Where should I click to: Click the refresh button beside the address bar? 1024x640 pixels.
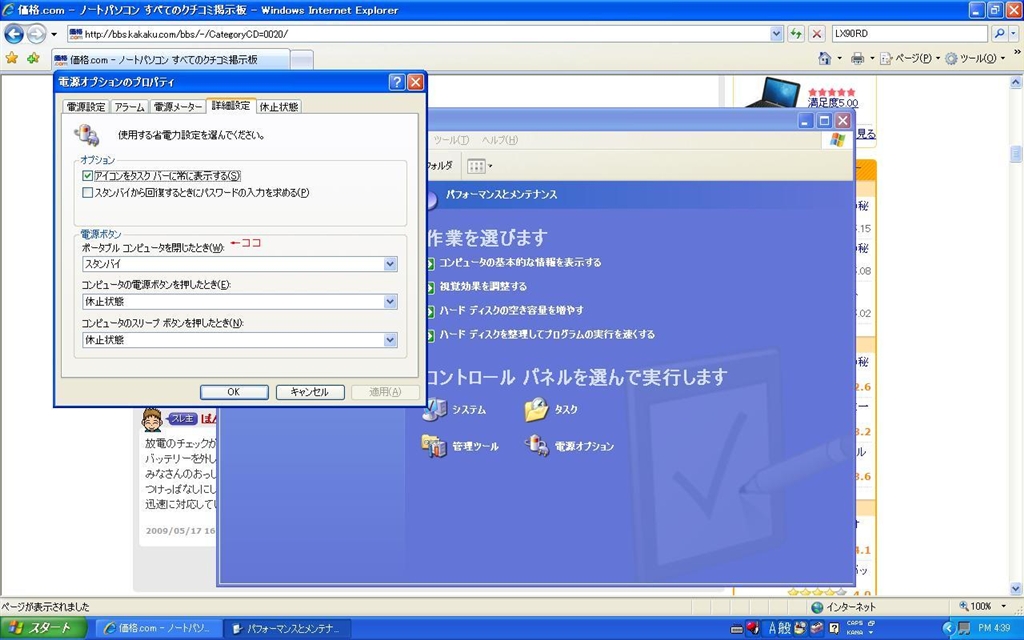(x=795, y=33)
